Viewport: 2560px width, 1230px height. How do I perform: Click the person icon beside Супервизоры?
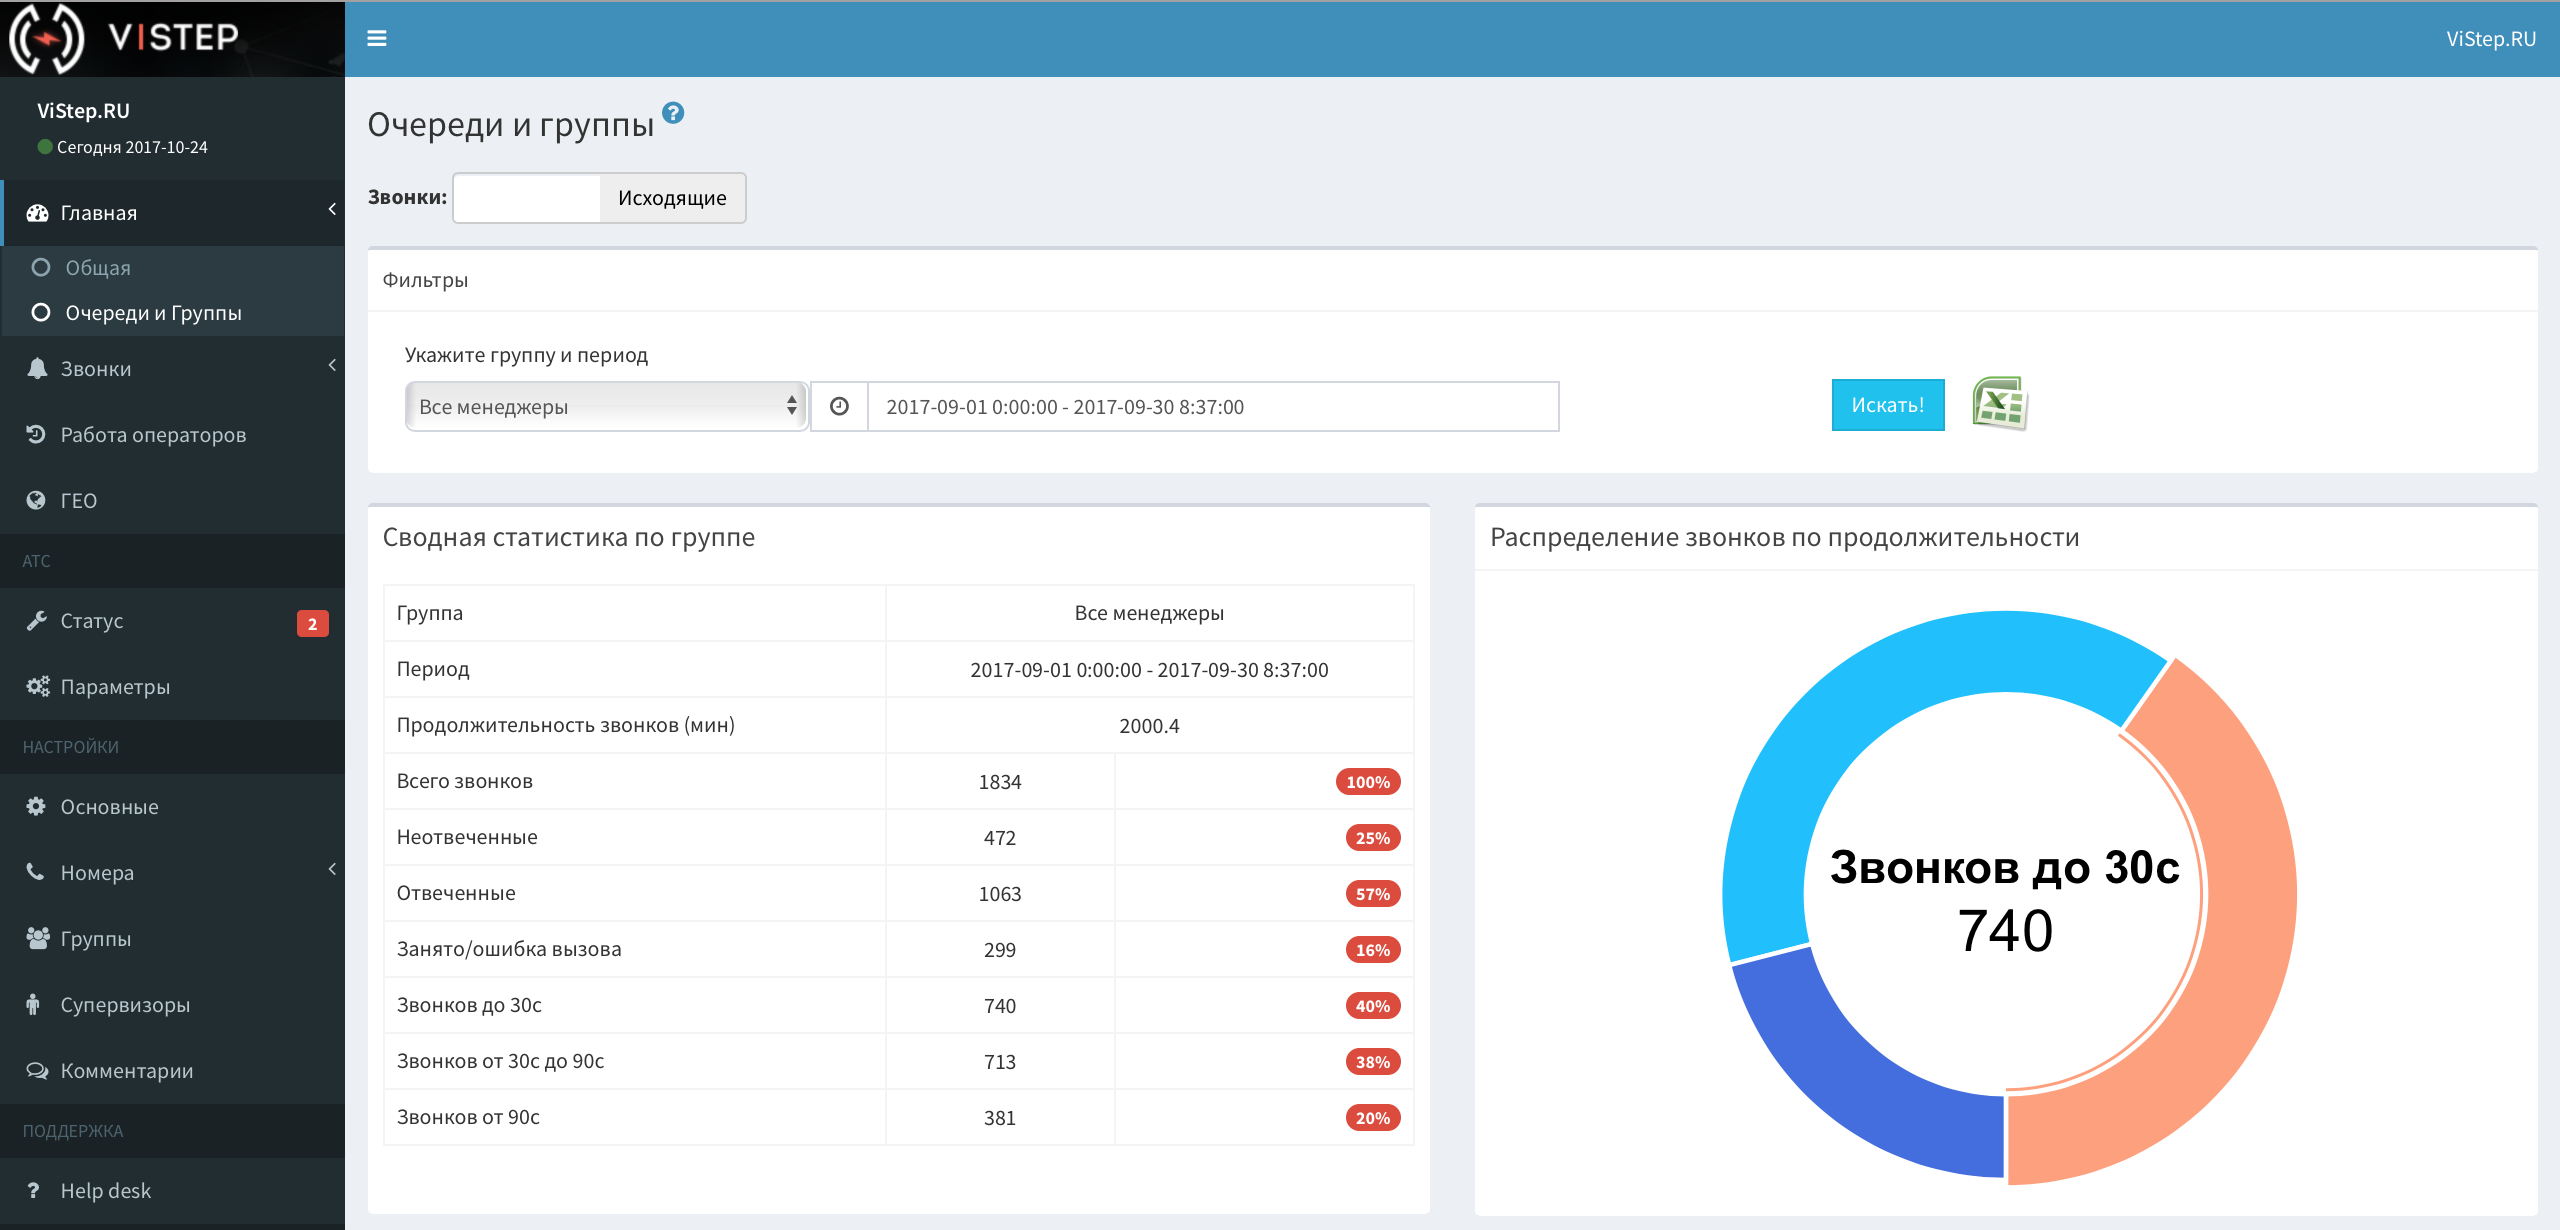pos(33,1004)
